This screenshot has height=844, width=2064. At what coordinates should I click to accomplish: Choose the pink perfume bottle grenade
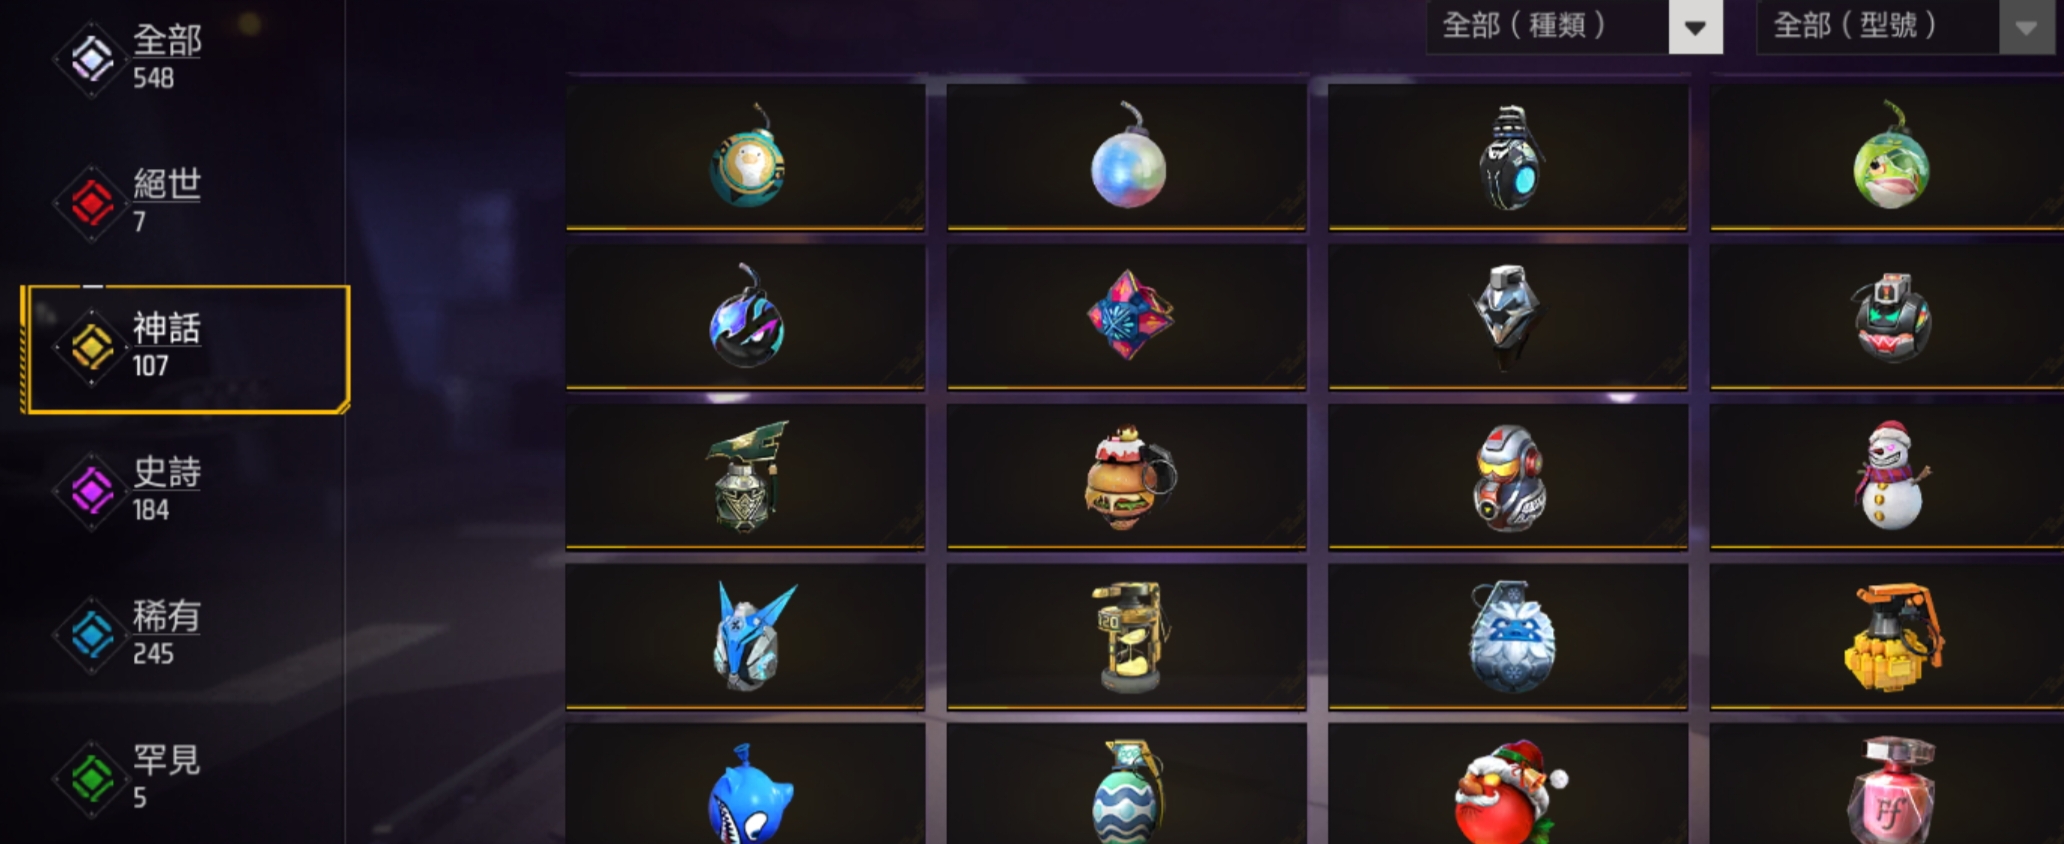click(x=1887, y=786)
